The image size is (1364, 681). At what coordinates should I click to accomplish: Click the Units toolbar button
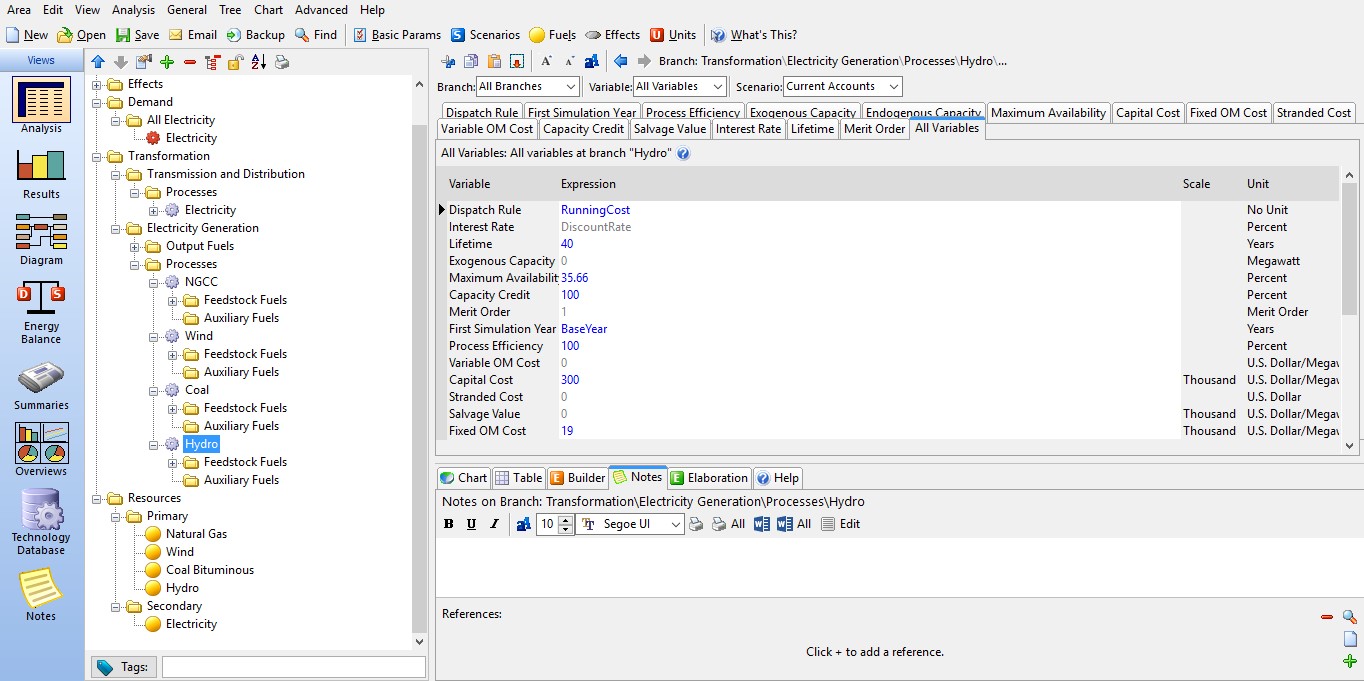[x=673, y=35]
